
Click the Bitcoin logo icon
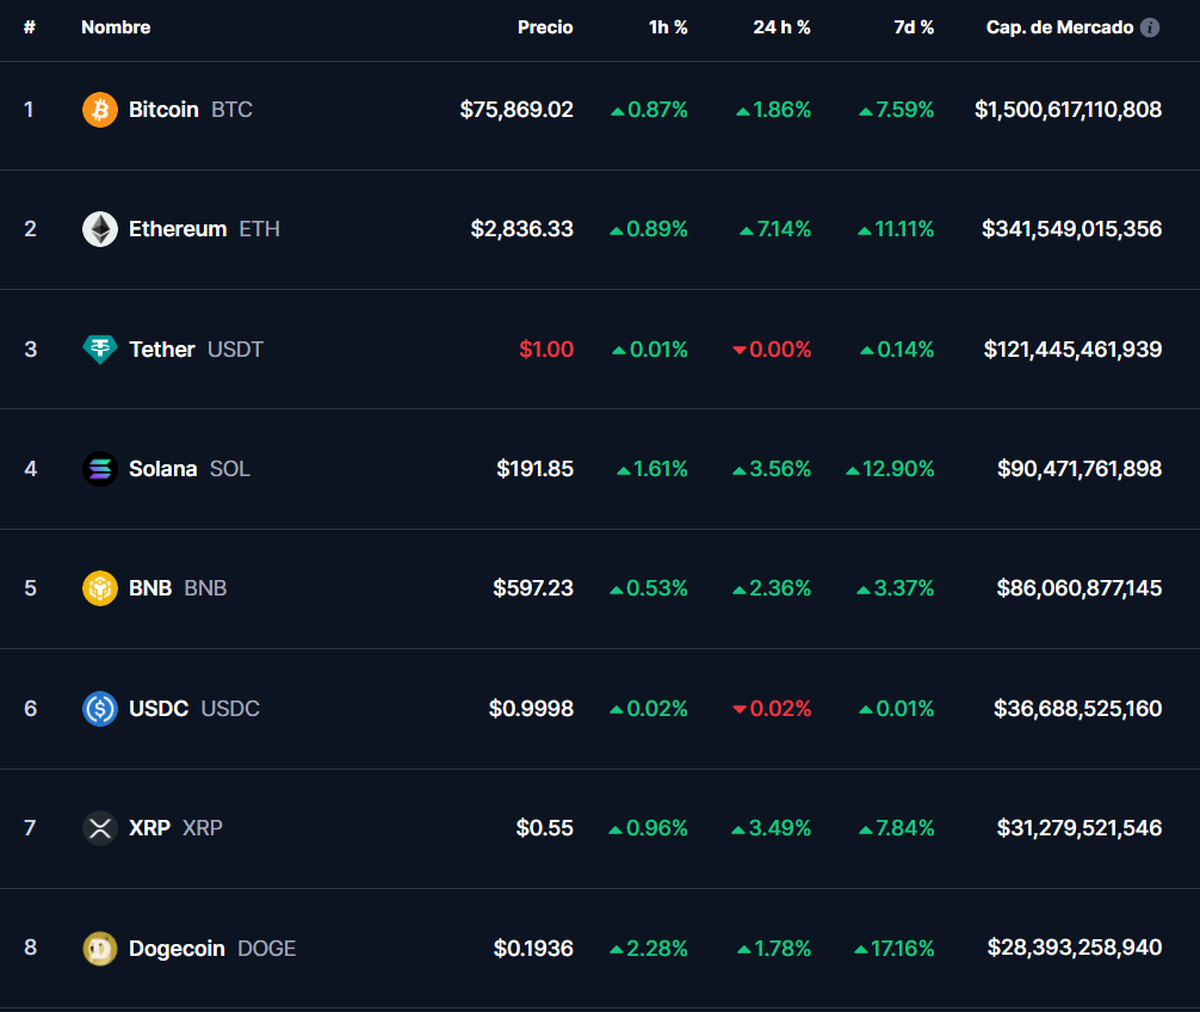tap(100, 110)
